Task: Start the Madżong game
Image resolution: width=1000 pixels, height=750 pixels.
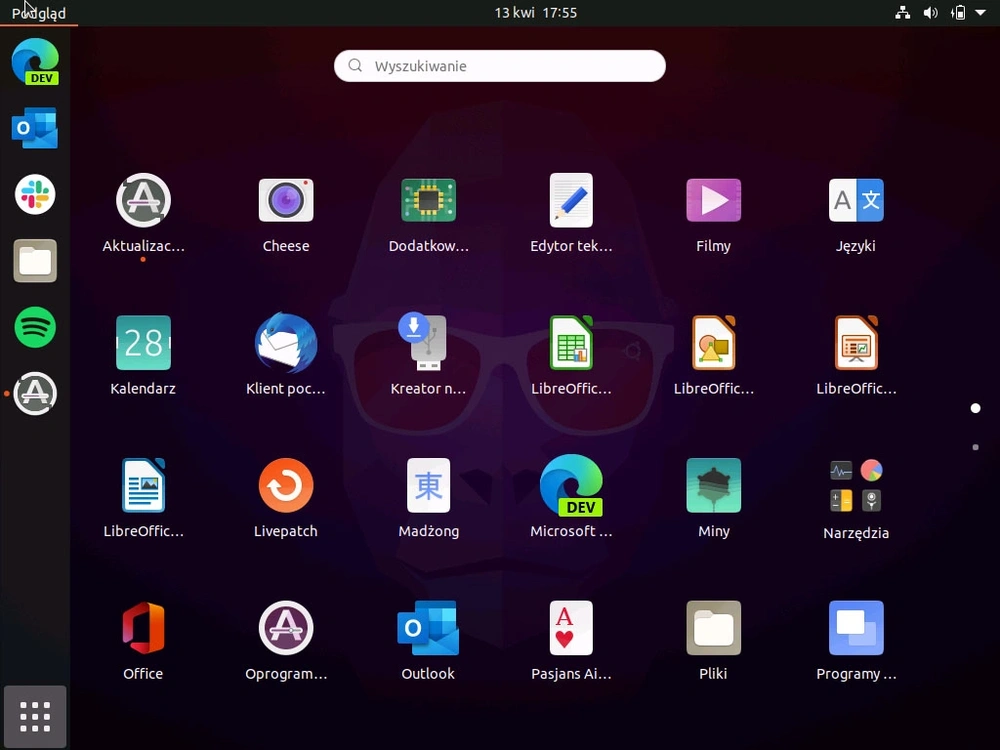Action: click(x=429, y=485)
